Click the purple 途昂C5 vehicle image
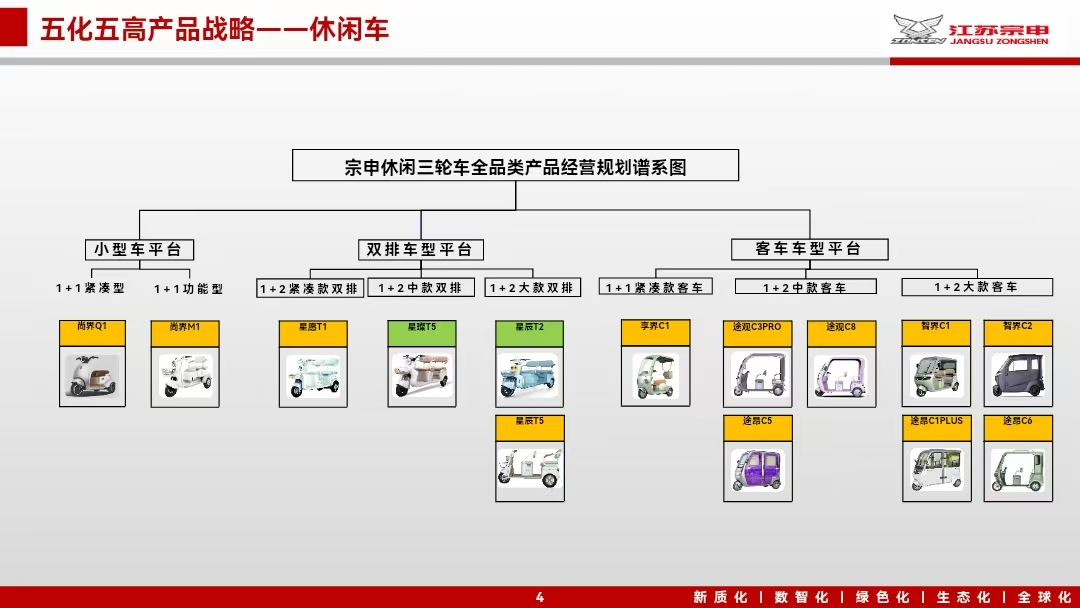 pyautogui.click(x=758, y=470)
